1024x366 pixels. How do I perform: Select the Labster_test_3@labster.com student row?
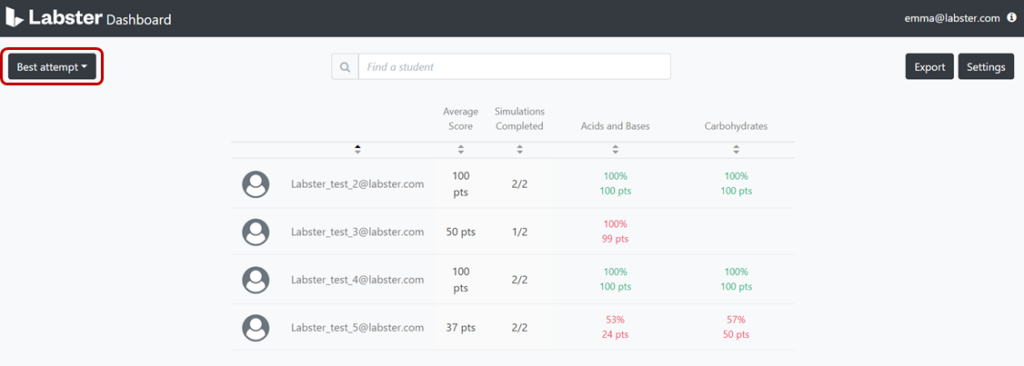pos(513,231)
